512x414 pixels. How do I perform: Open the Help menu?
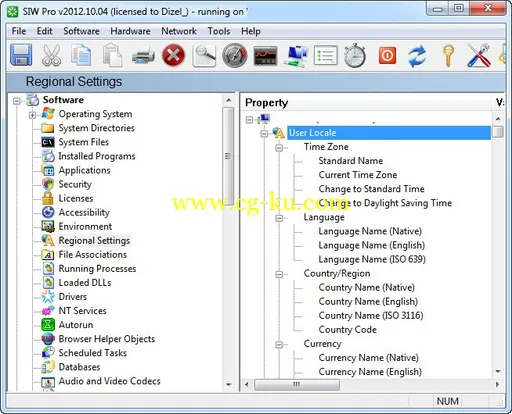[x=251, y=31]
